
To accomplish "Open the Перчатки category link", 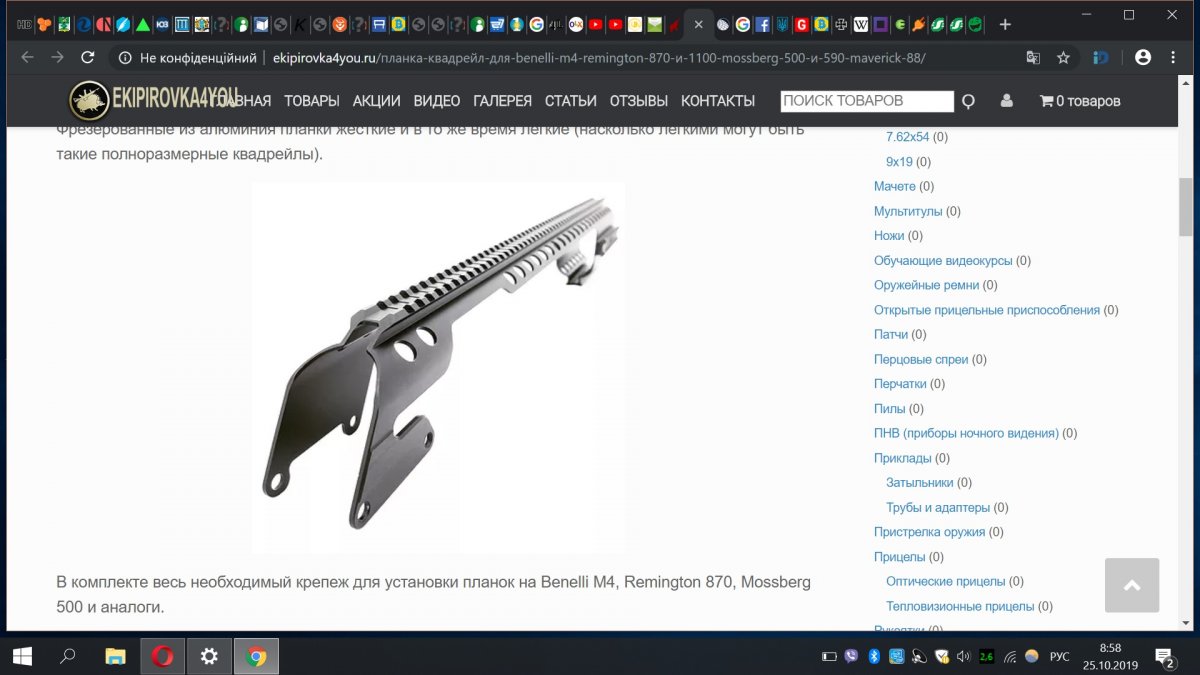I will tap(900, 384).
